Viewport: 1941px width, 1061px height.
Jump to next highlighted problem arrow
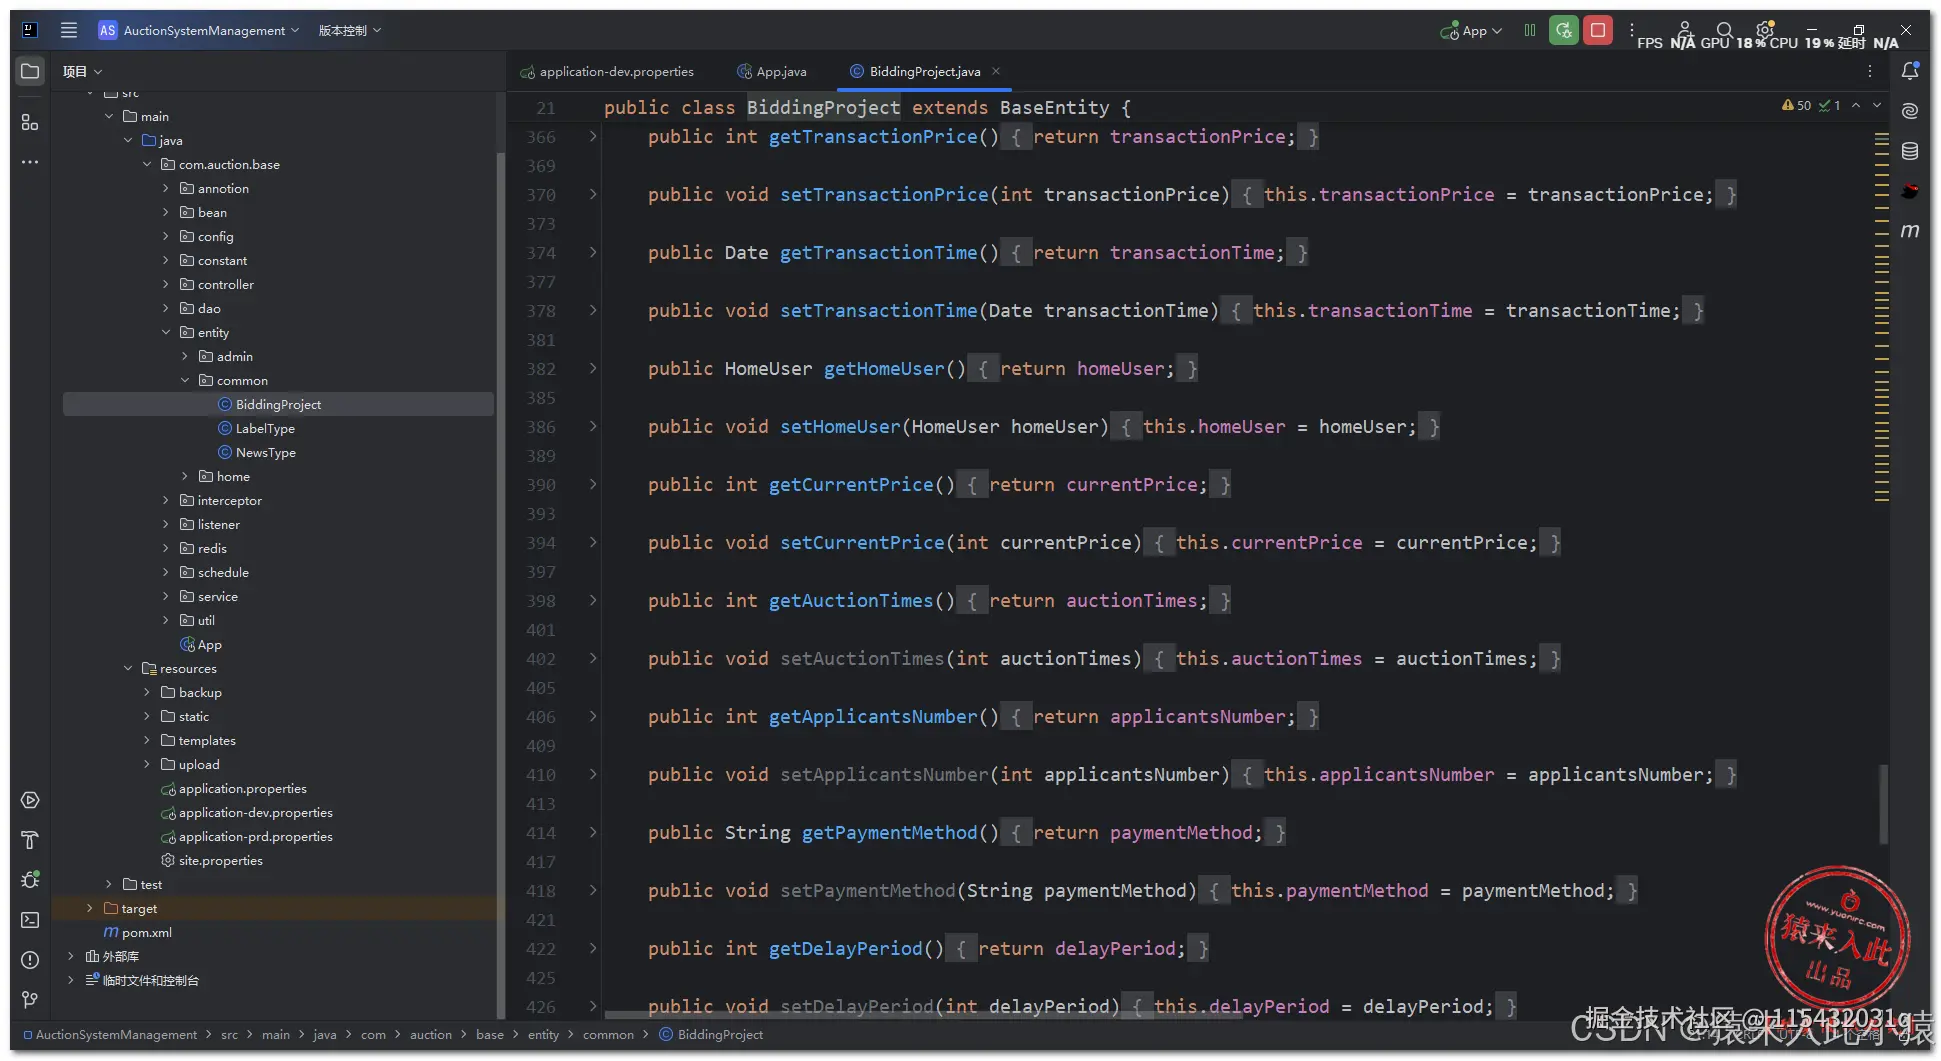pyautogui.click(x=1877, y=105)
